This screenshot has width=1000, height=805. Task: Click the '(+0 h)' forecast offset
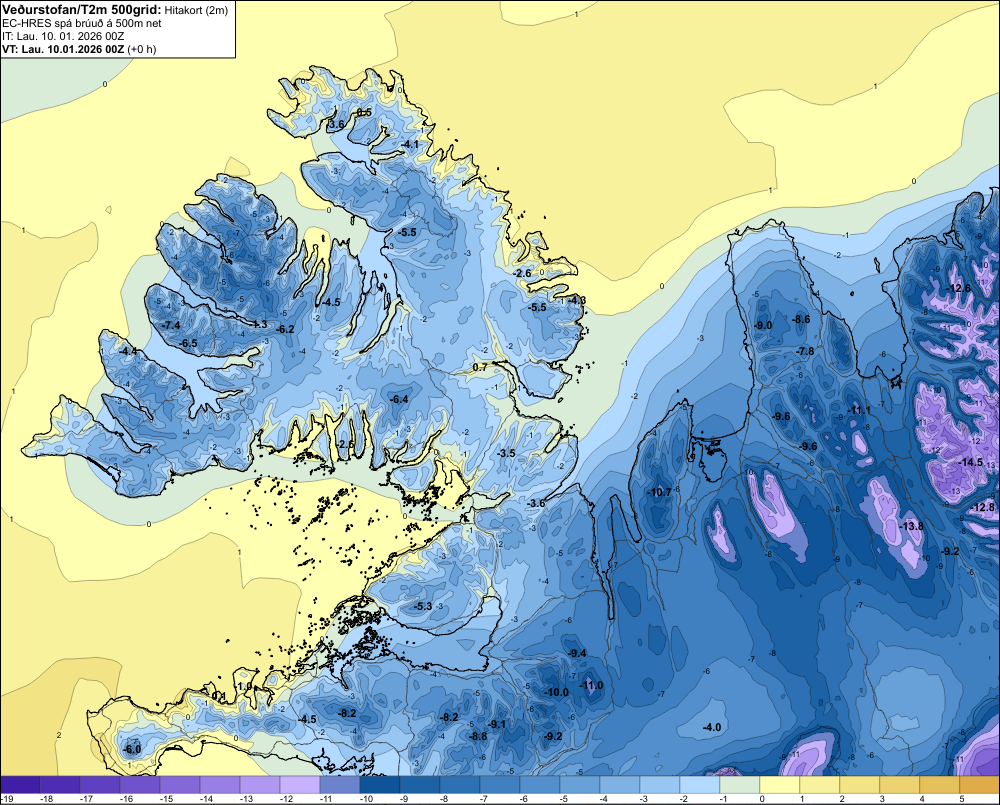click(142, 49)
